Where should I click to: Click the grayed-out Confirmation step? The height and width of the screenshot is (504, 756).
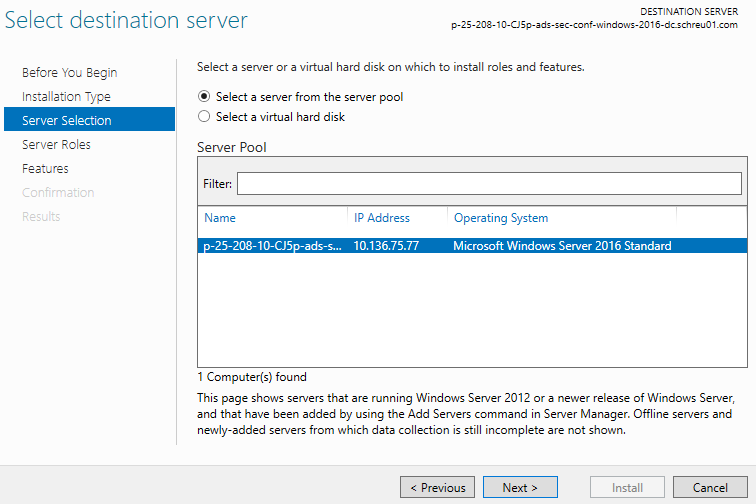coord(58,193)
